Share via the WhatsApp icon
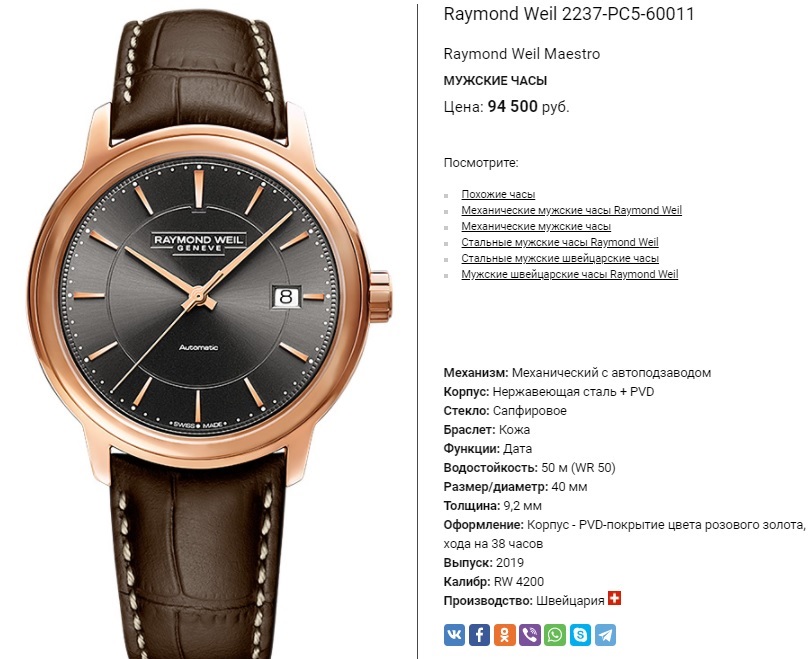The width and height of the screenshot is (808, 659). 555,635
